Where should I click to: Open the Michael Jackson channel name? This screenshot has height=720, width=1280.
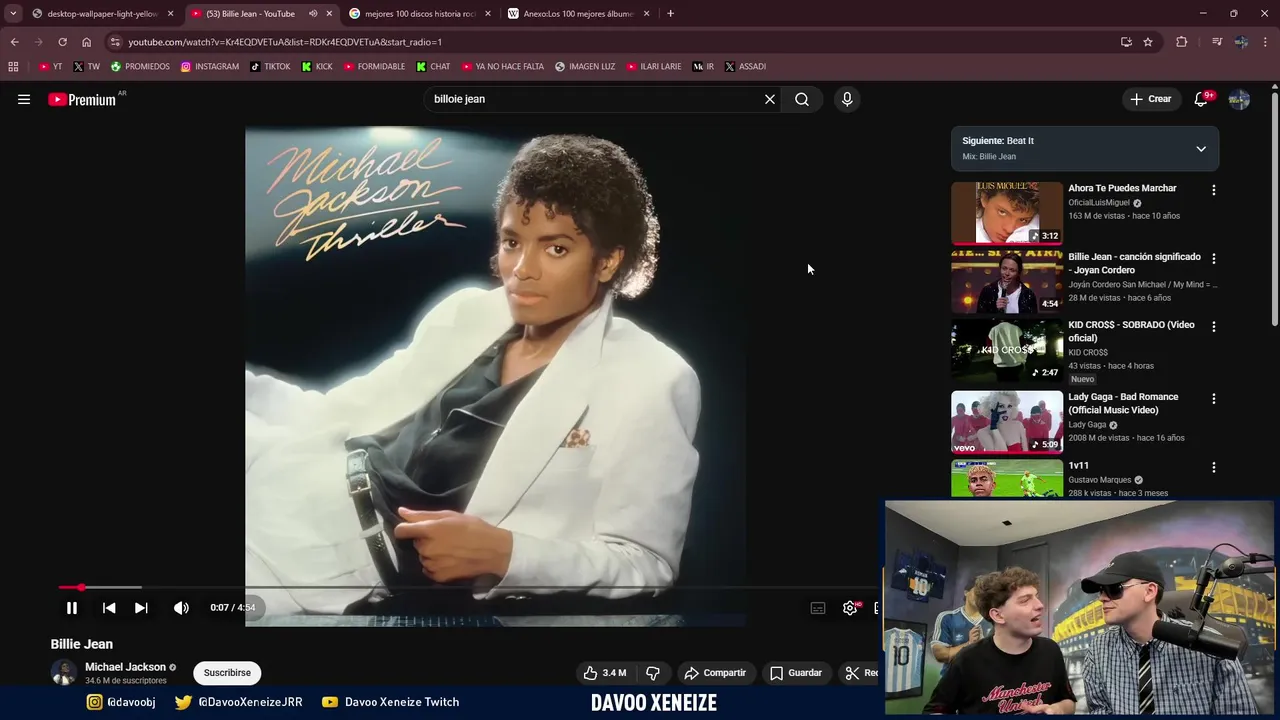[x=125, y=667]
